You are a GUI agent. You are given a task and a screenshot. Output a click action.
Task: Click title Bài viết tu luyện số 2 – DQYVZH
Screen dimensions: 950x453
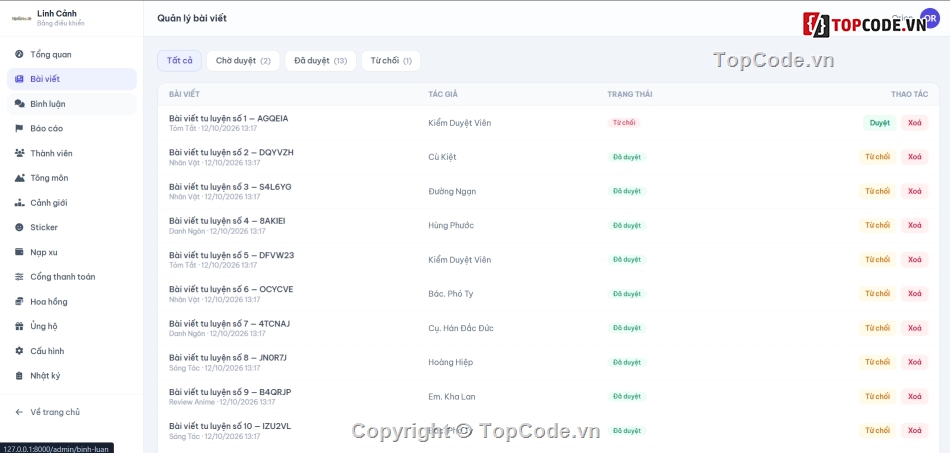(x=231, y=152)
